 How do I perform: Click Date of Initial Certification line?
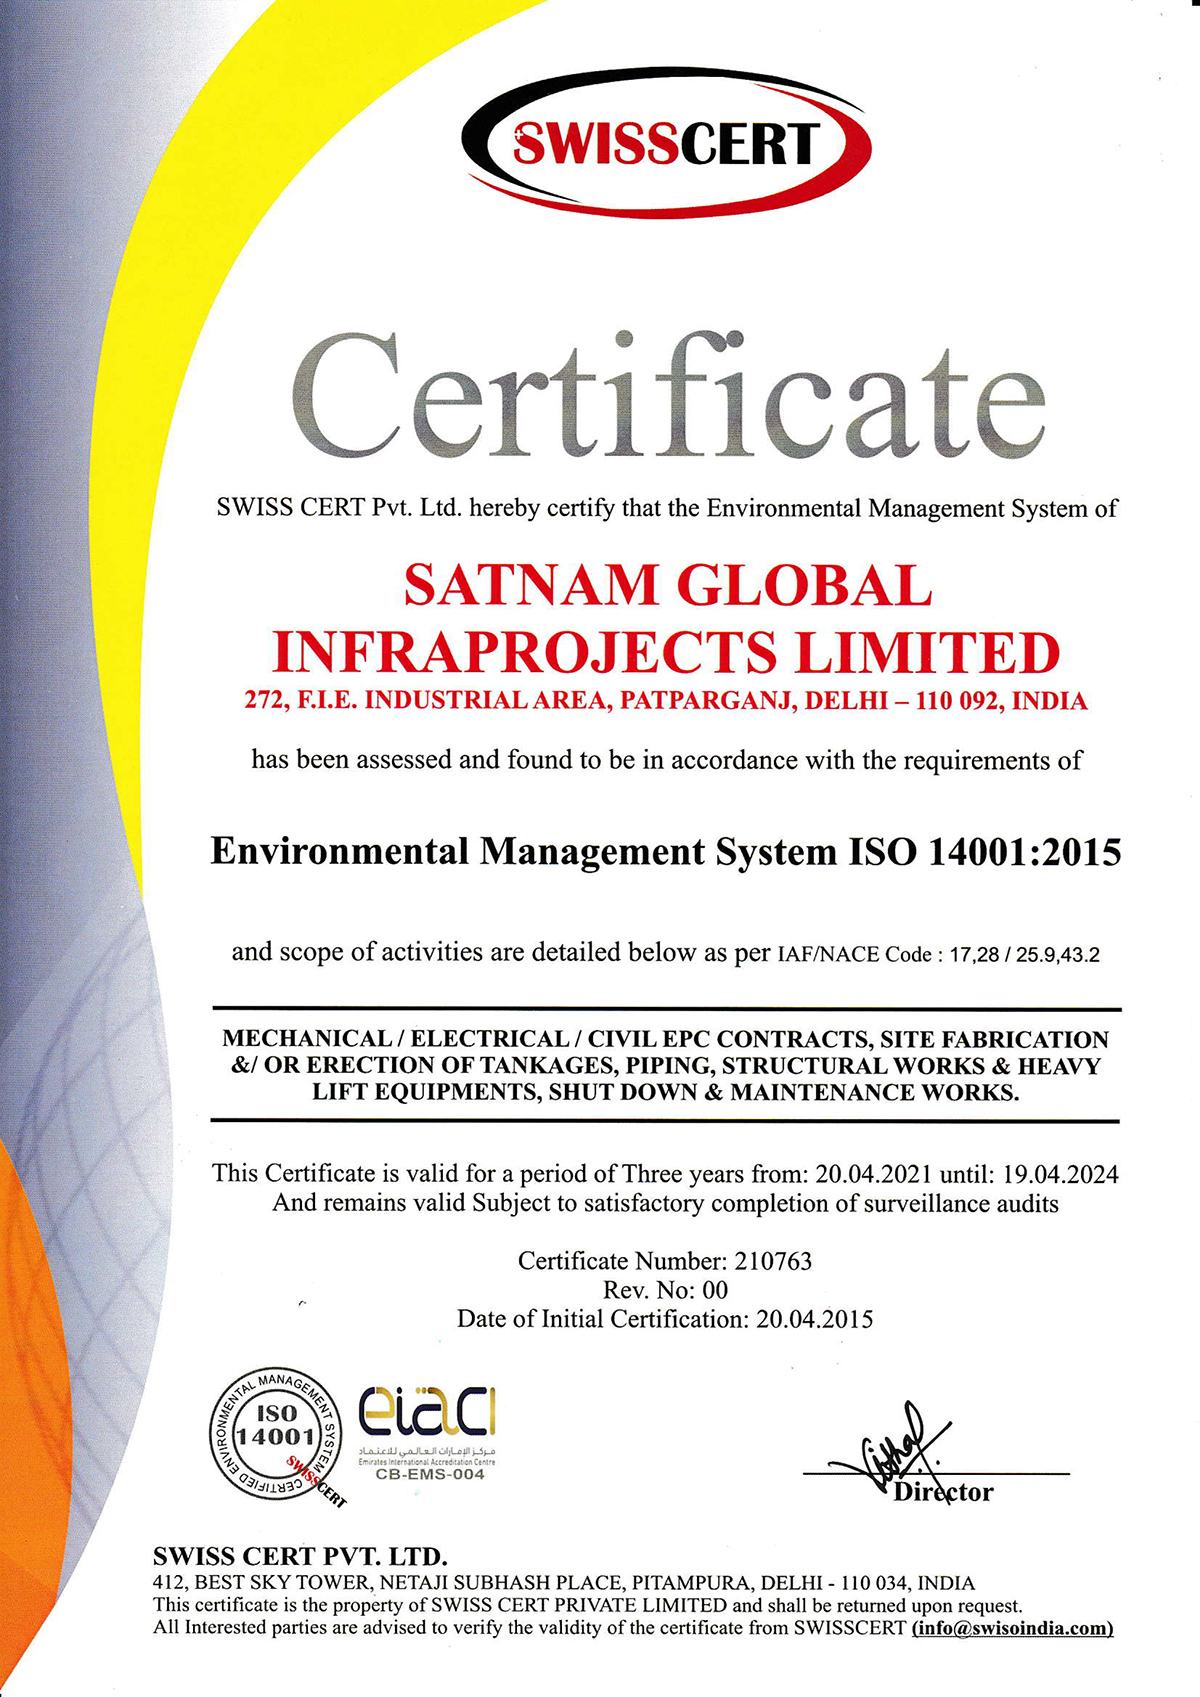pos(665,1319)
